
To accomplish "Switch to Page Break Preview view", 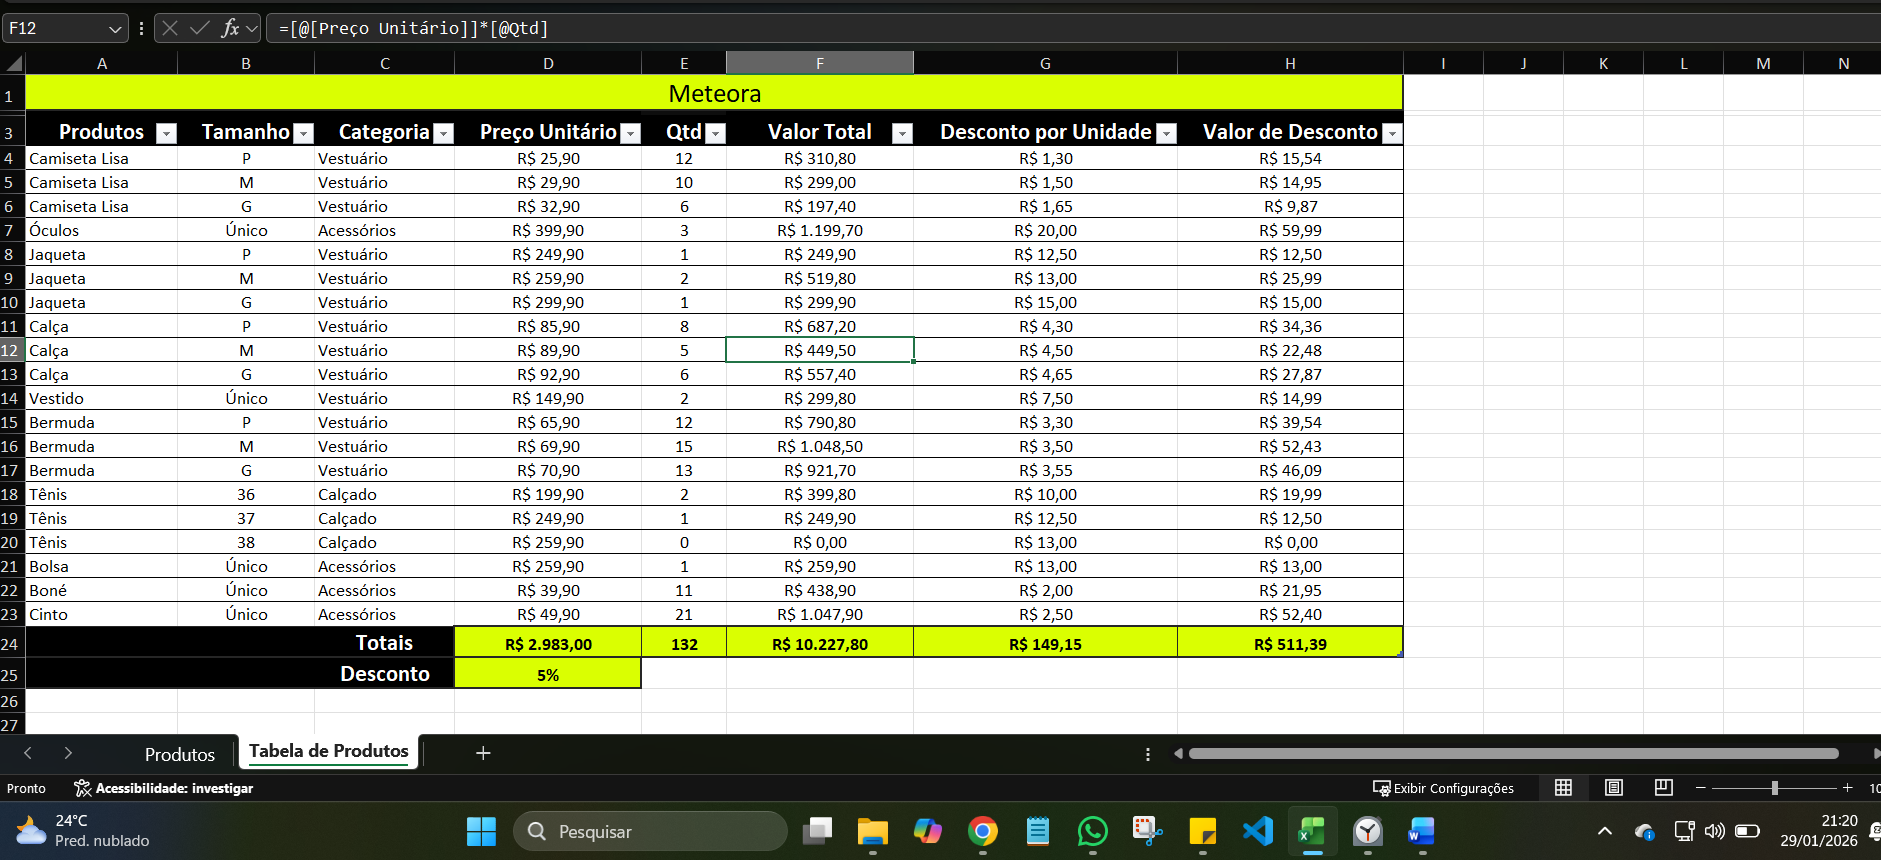I will (1663, 788).
